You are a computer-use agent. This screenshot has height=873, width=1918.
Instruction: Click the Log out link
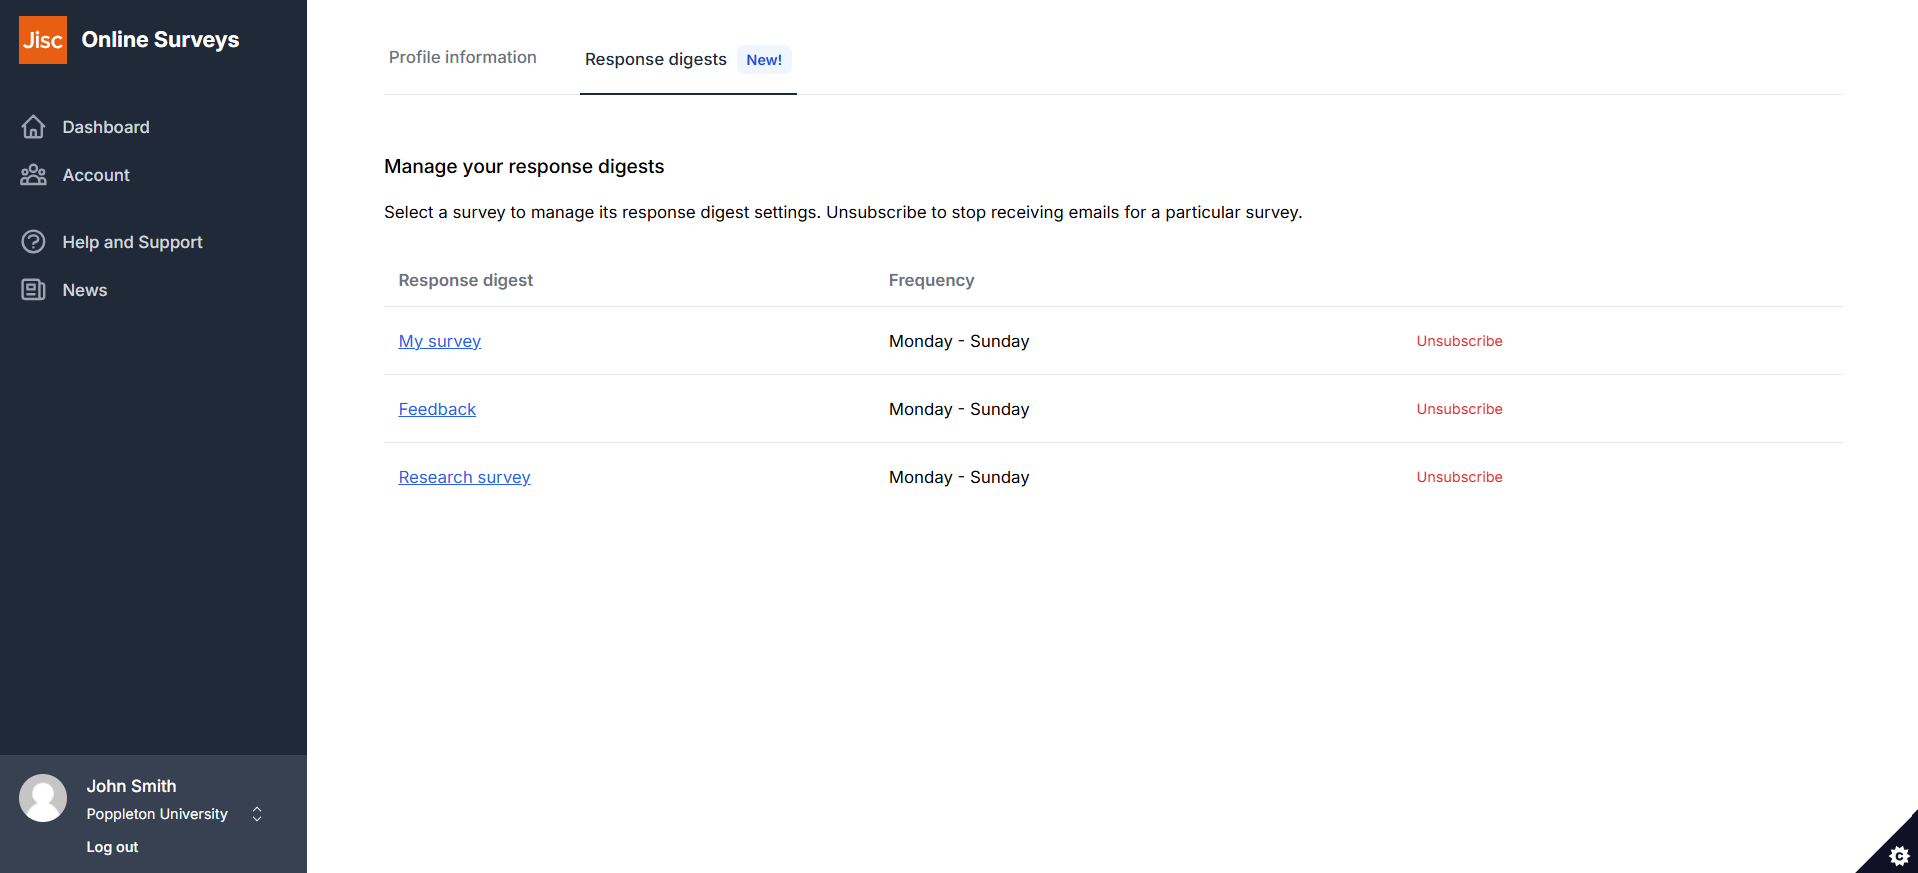(112, 847)
